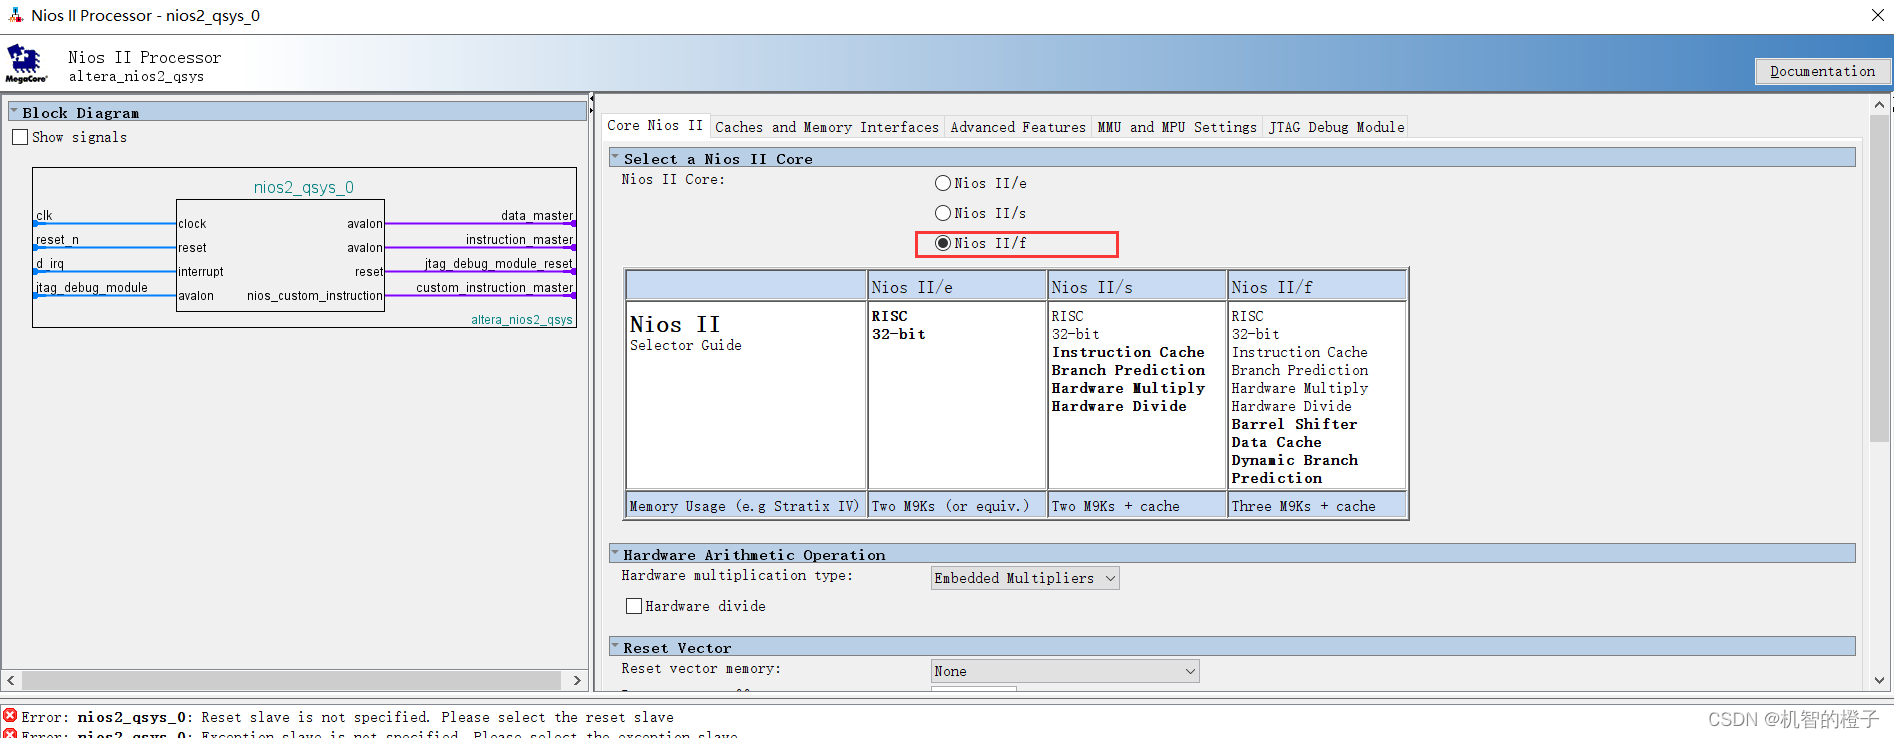1894x738 pixels.
Task: Open the JTAG Debug Module tab
Action: pyautogui.click(x=1336, y=127)
